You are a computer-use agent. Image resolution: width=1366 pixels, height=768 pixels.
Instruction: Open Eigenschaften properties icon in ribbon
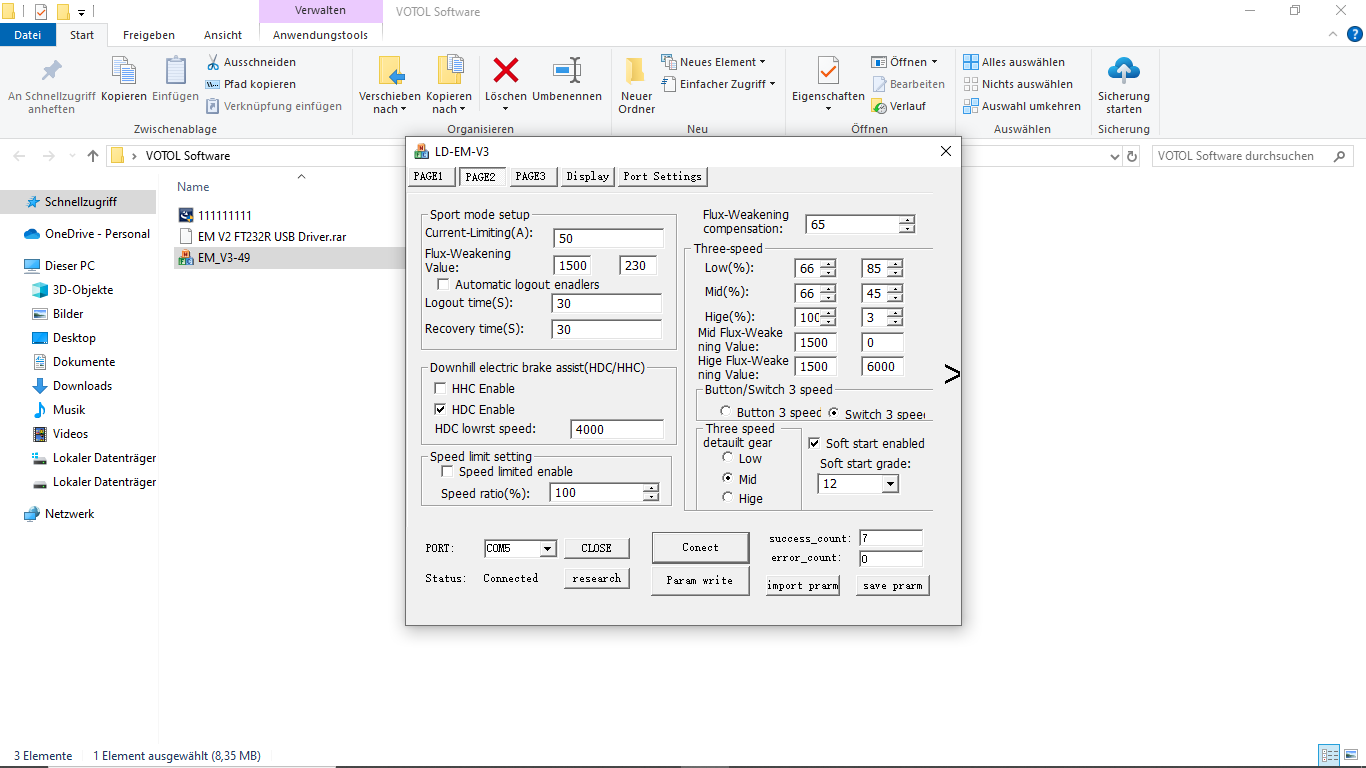[x=827, y=72]
